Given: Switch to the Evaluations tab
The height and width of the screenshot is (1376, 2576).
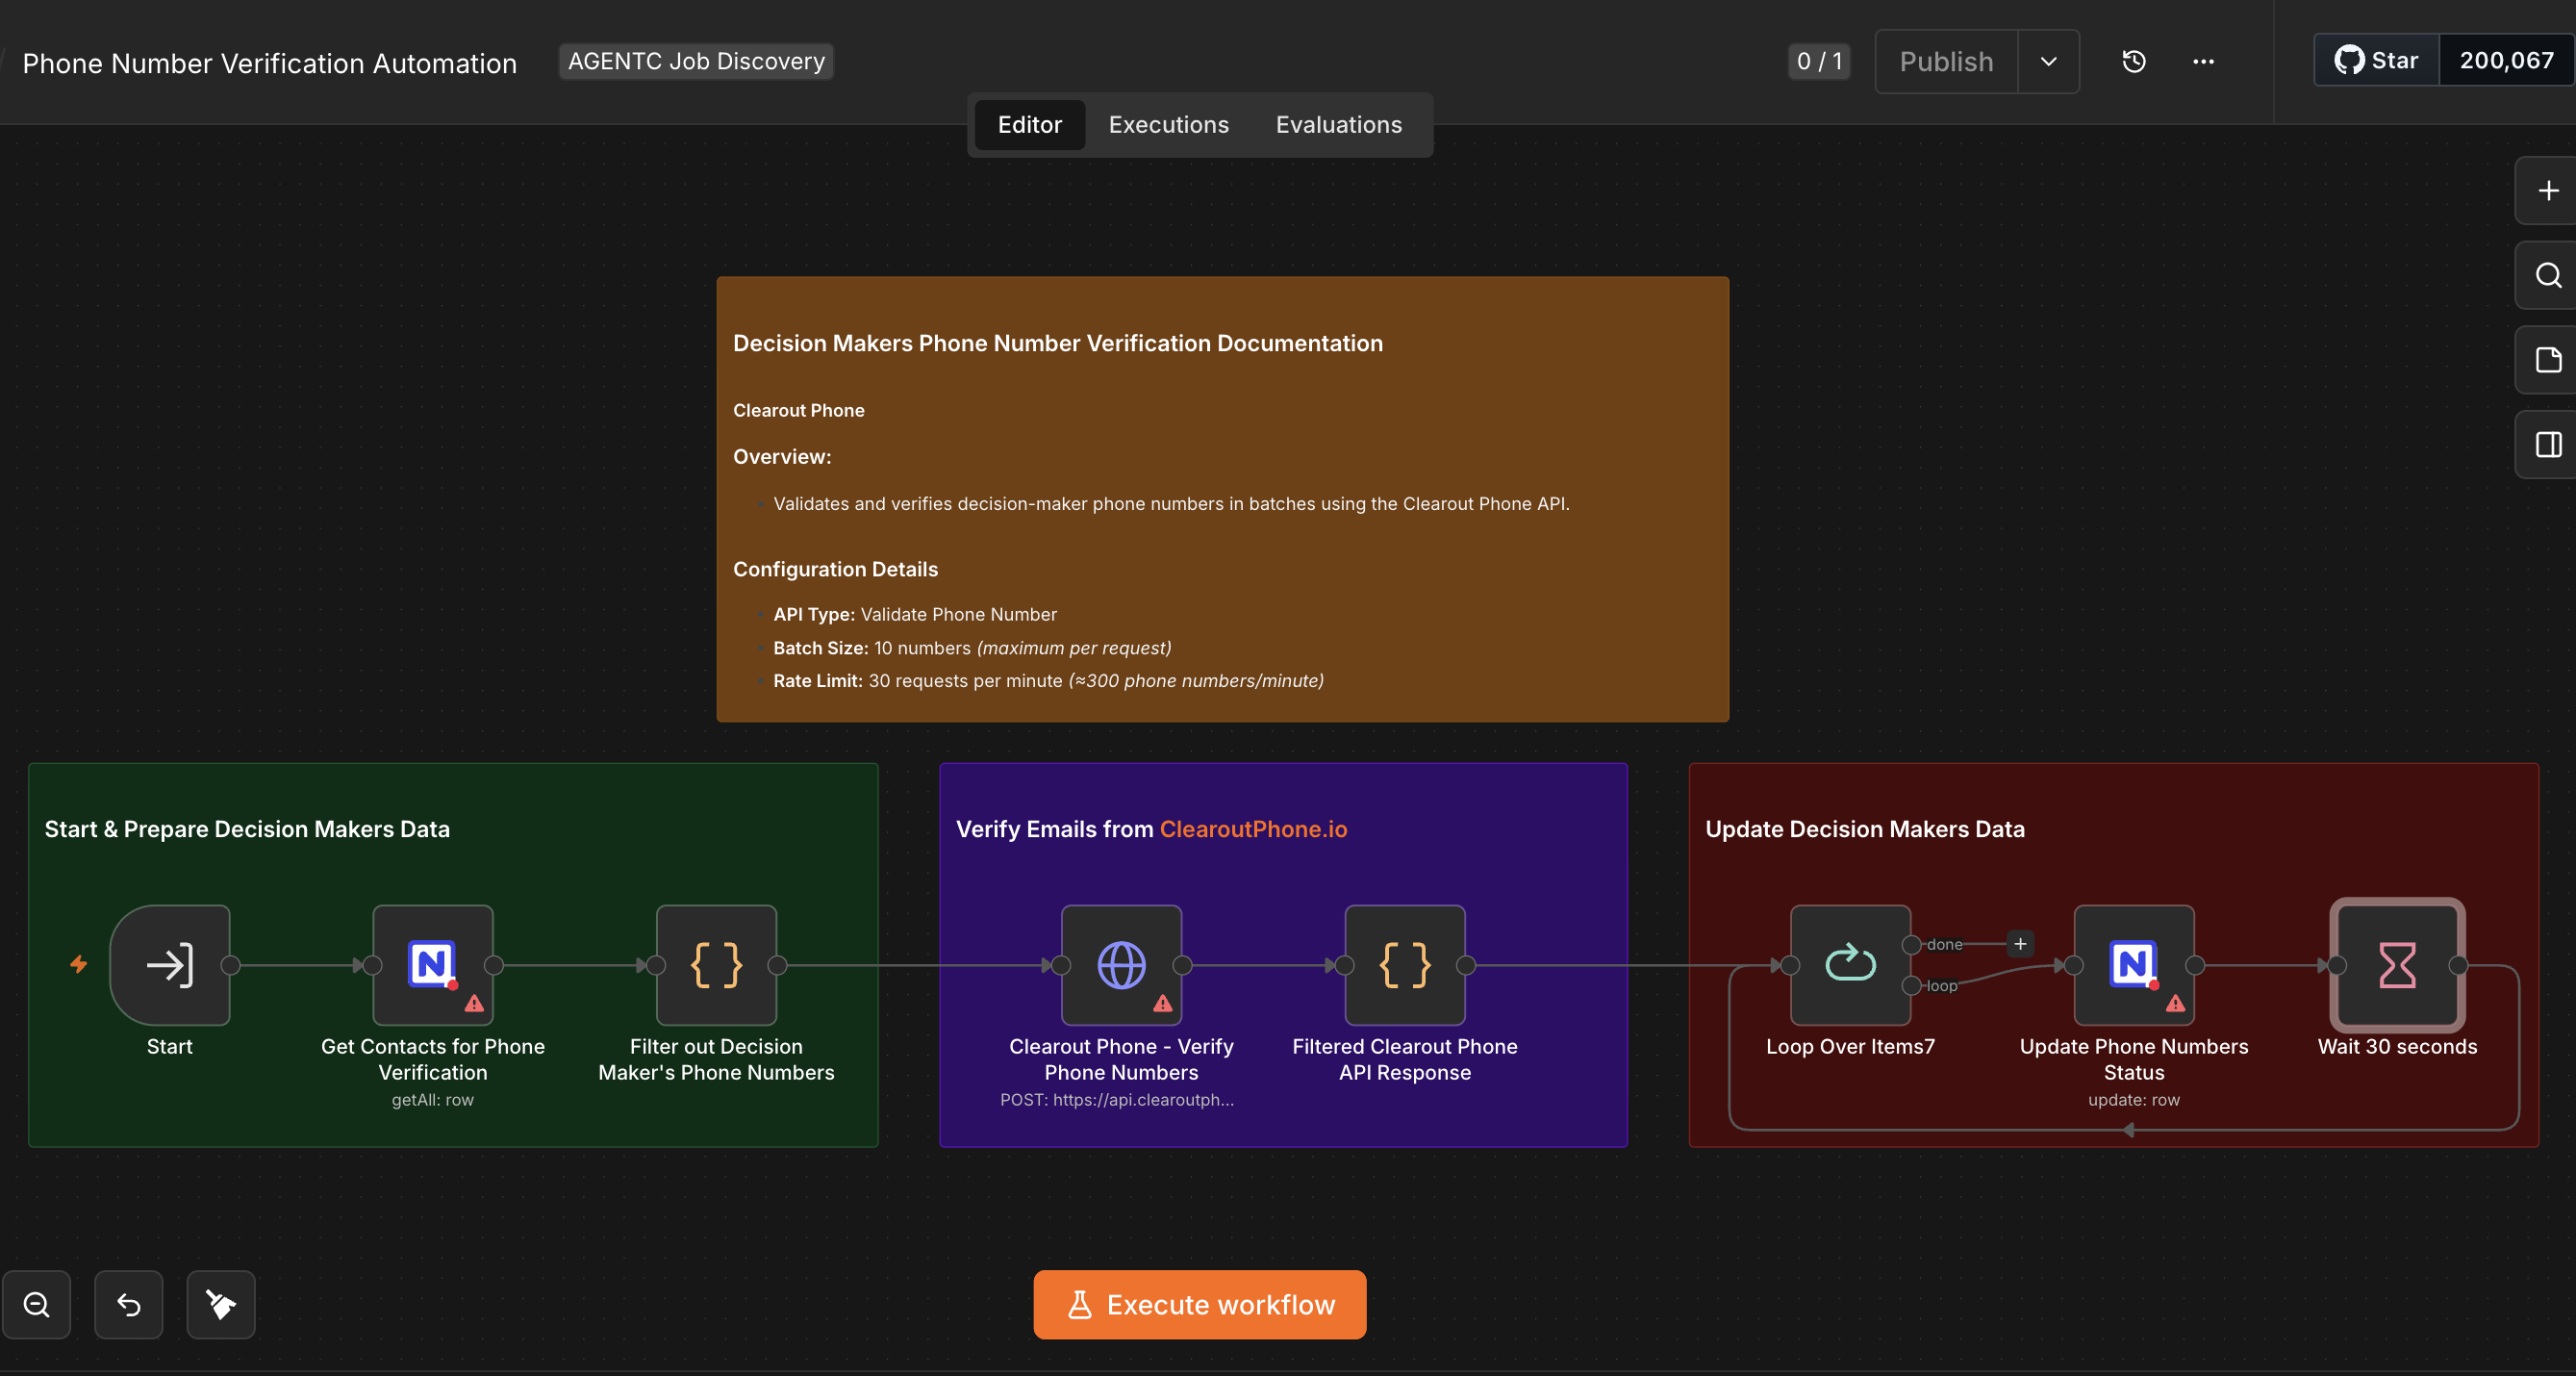Looking at the screenshot, I should coord(1338,125).
